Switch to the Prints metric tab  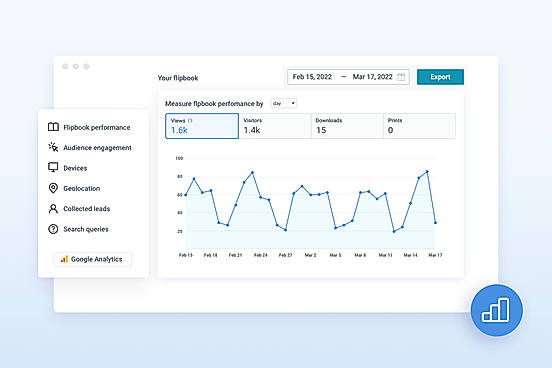tap(419, 126)
